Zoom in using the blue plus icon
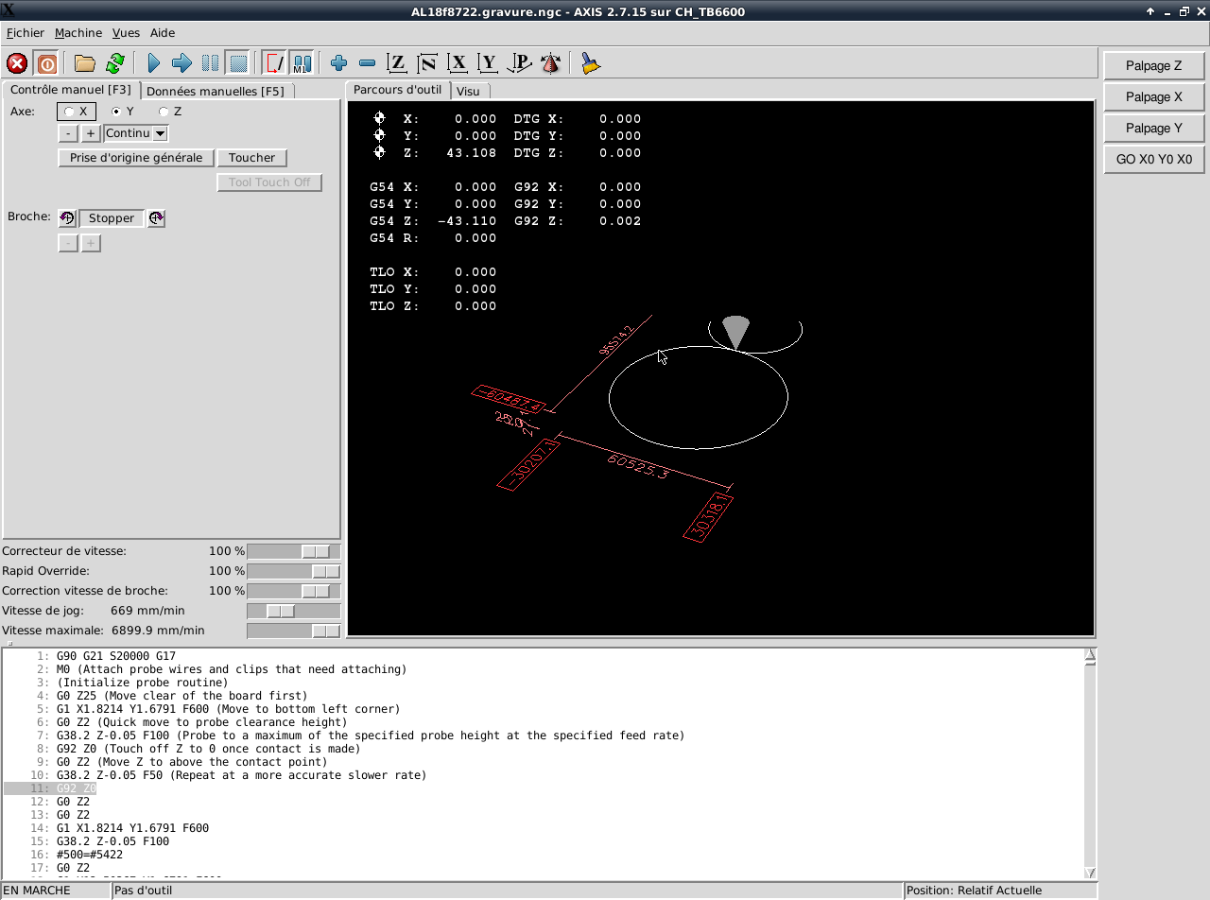 339,64
